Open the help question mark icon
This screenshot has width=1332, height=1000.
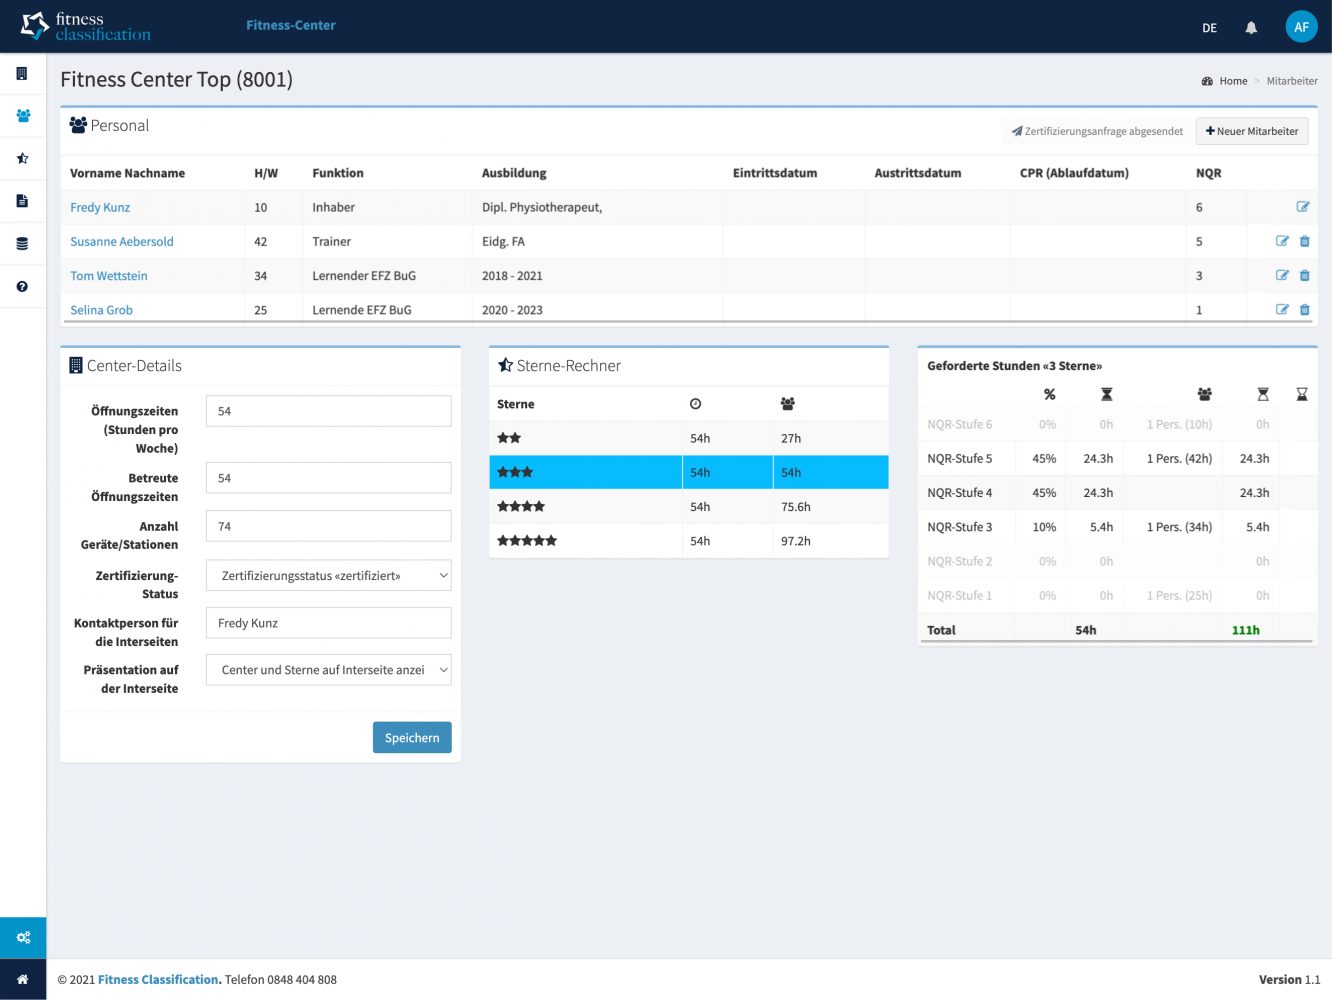(22, 286)
